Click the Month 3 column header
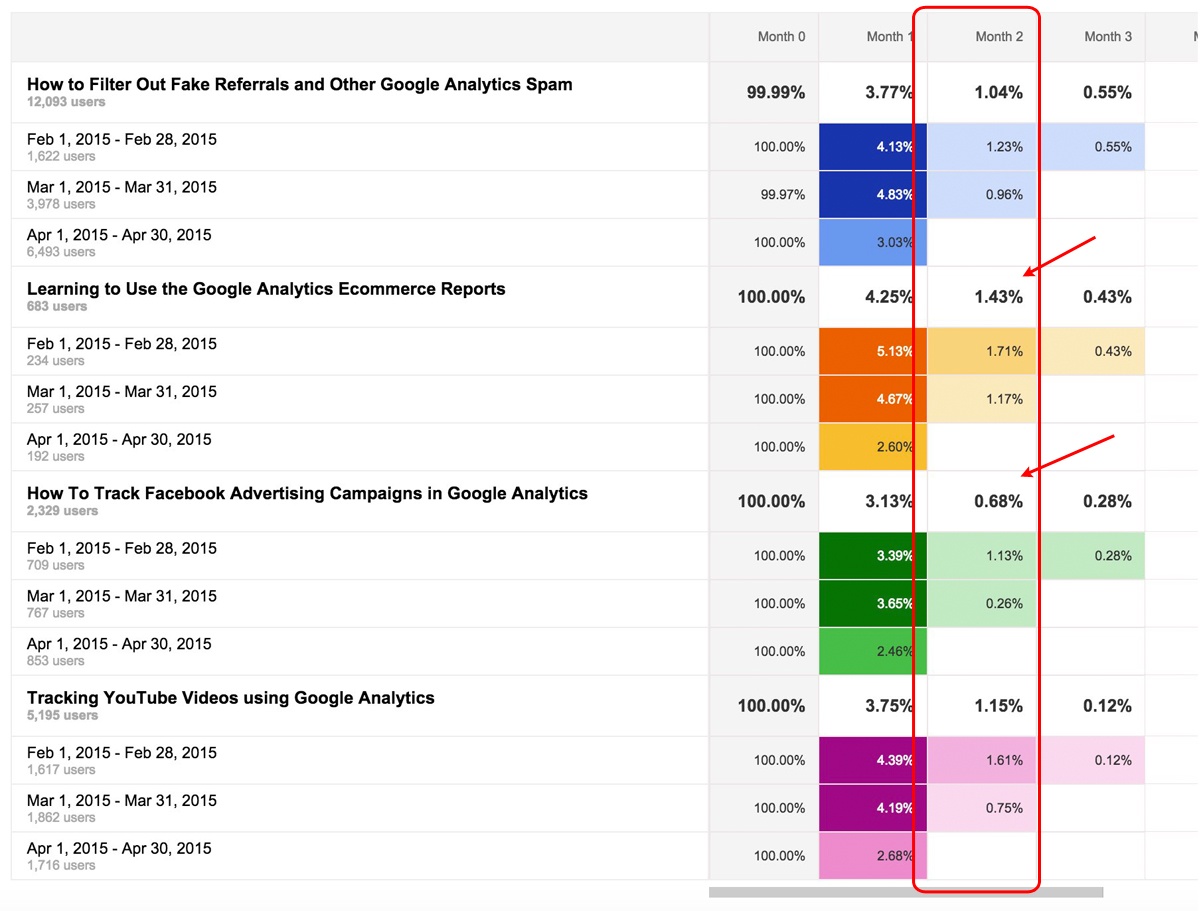1200x911 pixels. pyautogui.click(x=1108, y=37)
